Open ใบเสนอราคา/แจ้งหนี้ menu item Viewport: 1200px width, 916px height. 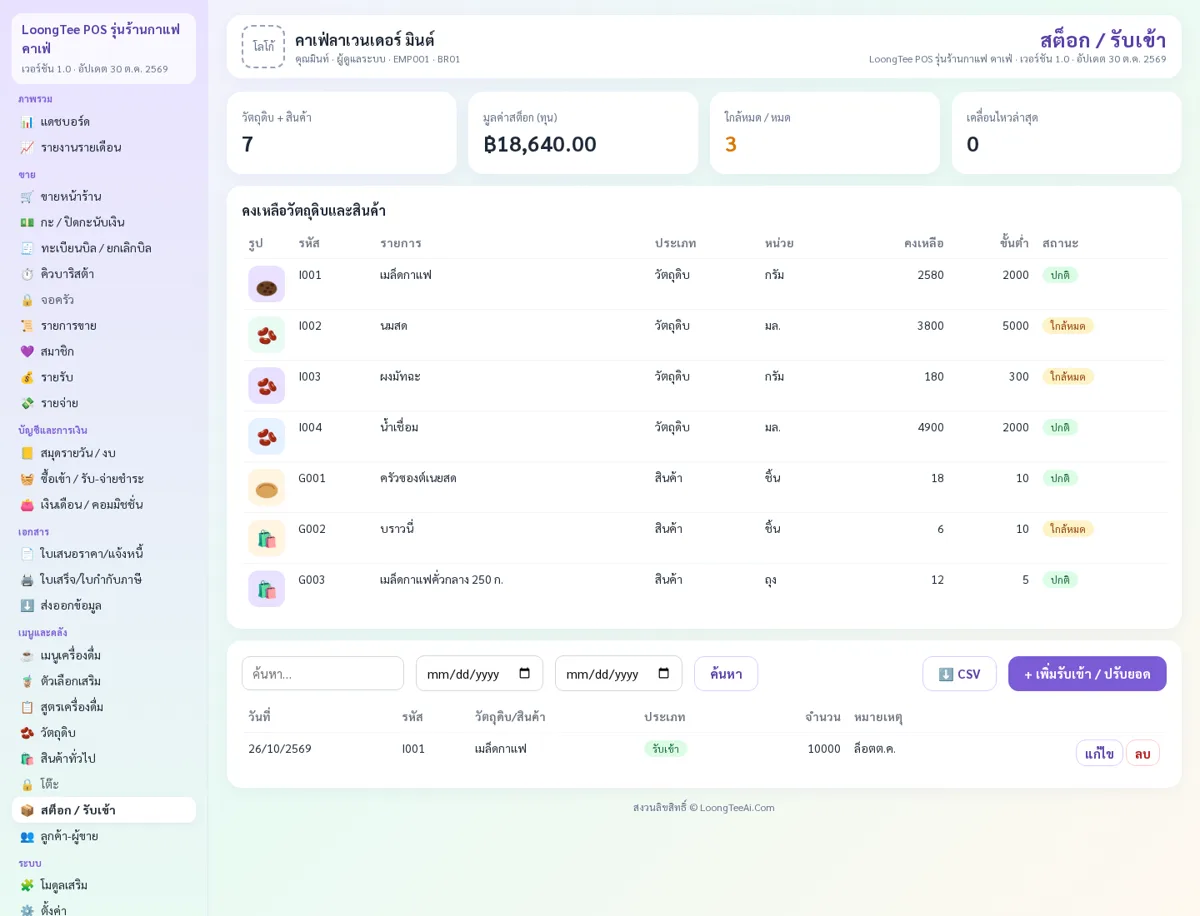(104, 554)
